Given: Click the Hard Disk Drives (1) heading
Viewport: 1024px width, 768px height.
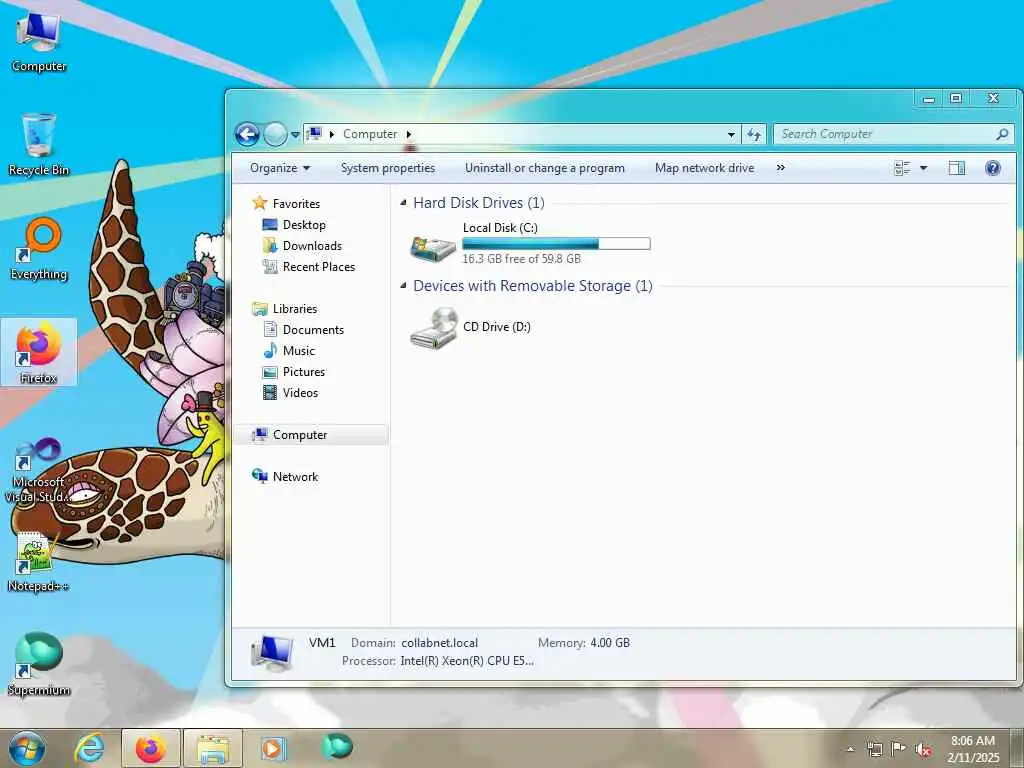Looking at the screenshot, I should point(479,203).
